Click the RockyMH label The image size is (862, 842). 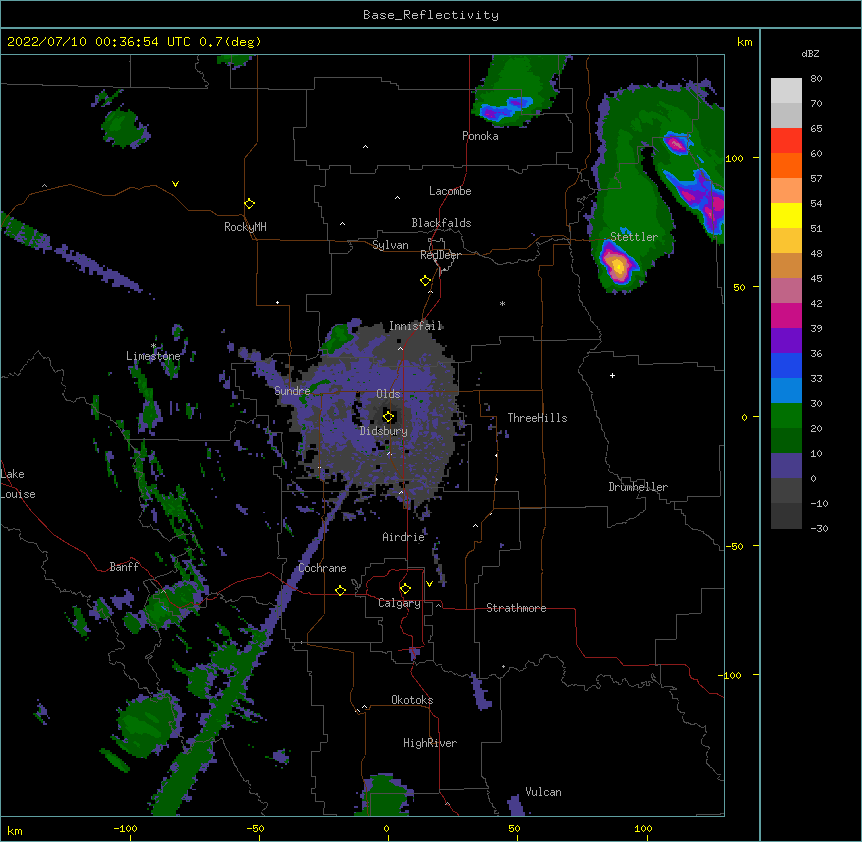245,226
